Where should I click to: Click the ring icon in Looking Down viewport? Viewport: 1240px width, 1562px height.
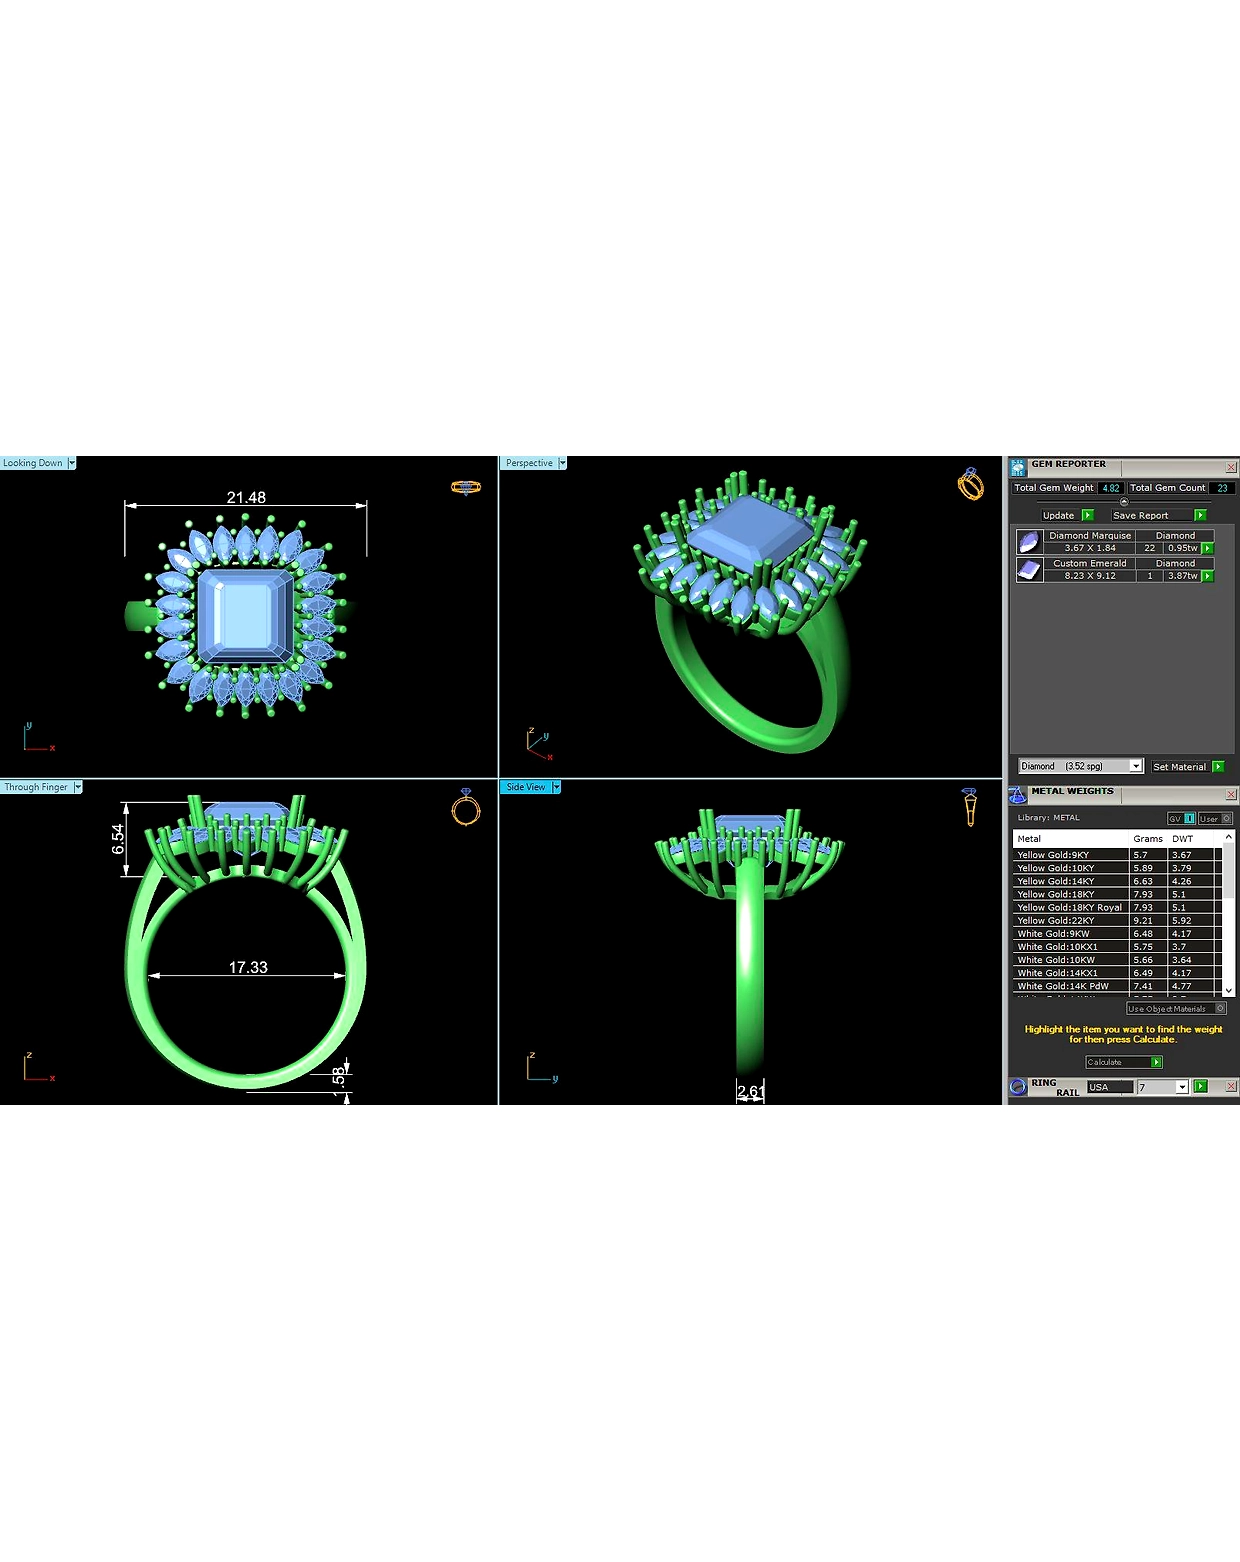(466, 487)
